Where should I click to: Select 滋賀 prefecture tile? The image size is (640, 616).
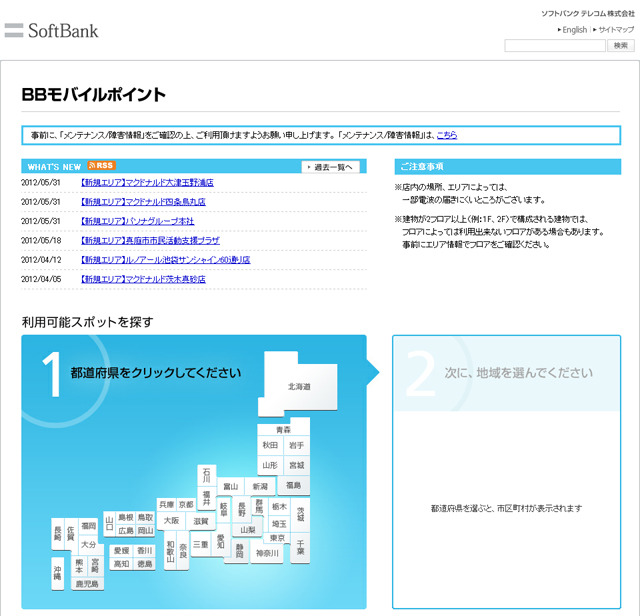click(201, 521)
